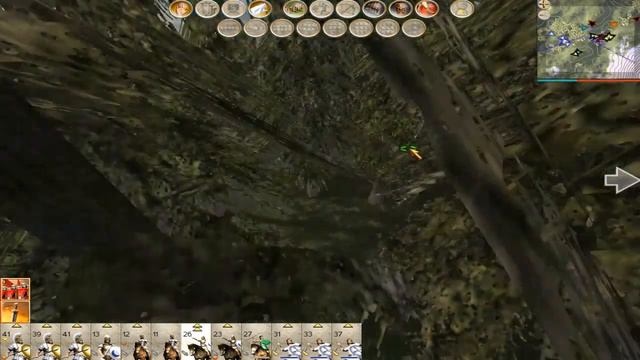Select the cavalry card with 11 soldiers
Image resolution: width=640 pixels, height=360 pixels.
tap(166, 342)
